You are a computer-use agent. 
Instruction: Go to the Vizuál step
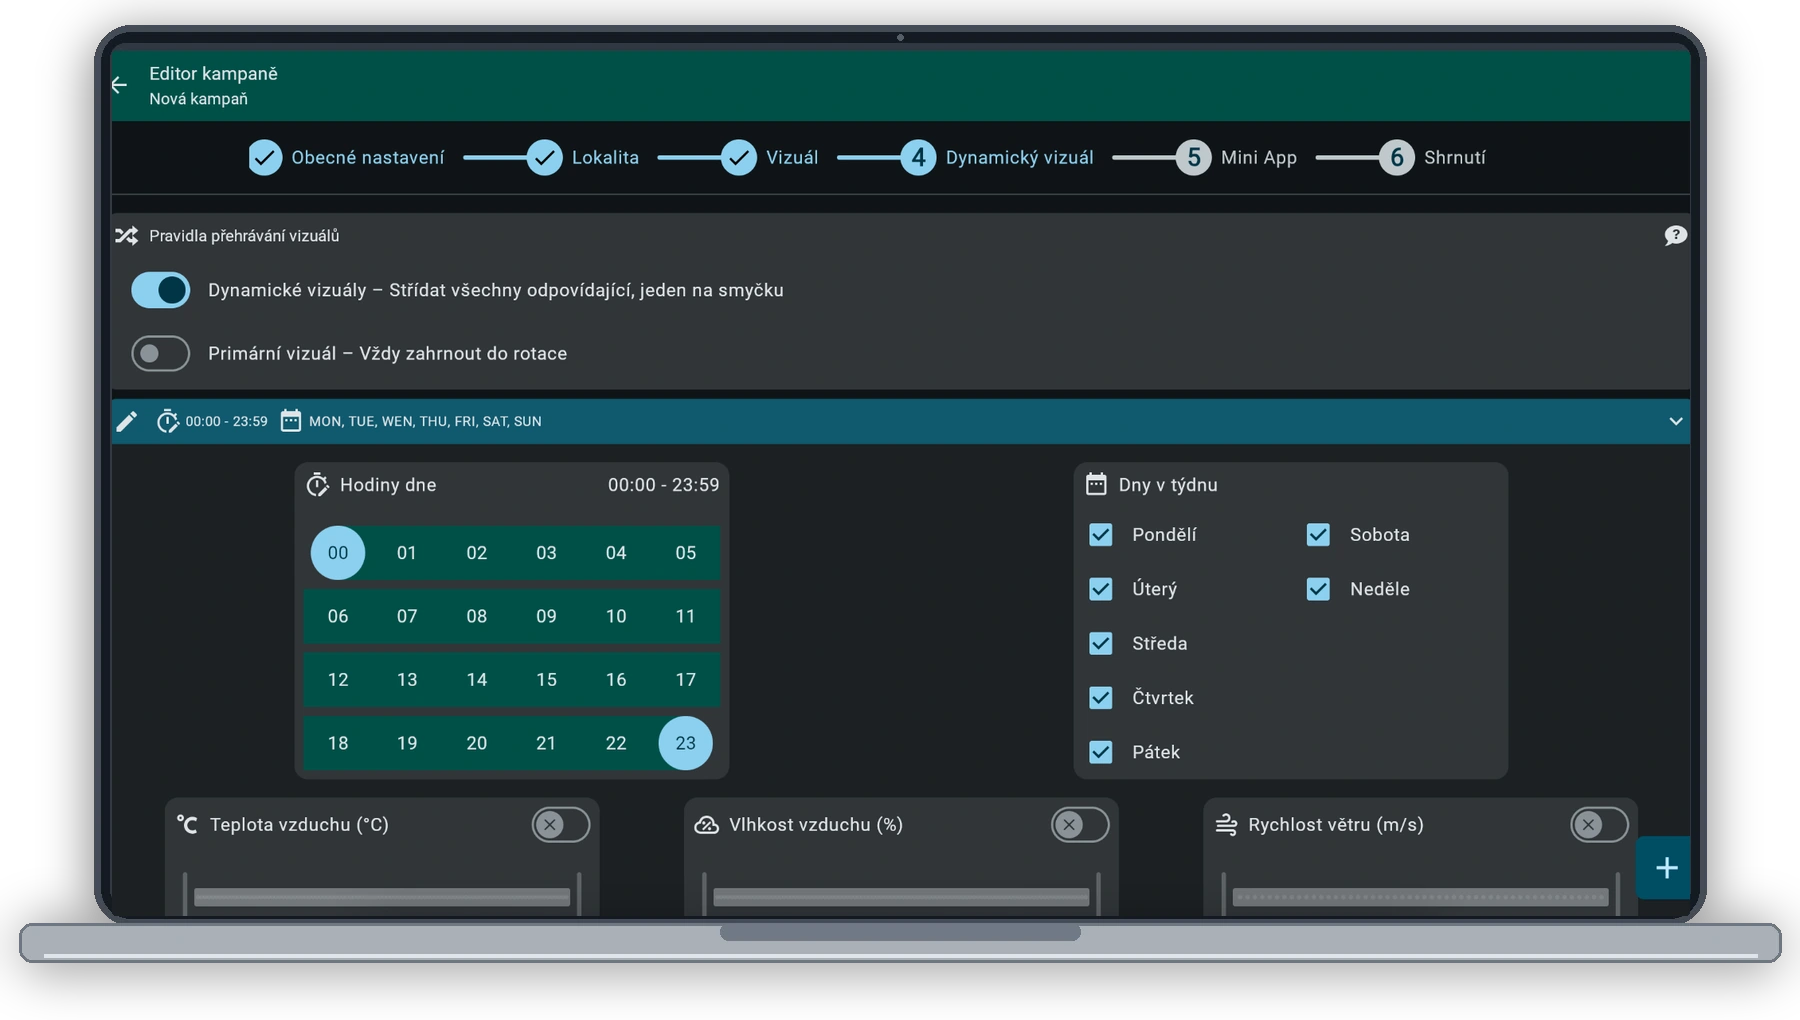click(x=769, y=157)
